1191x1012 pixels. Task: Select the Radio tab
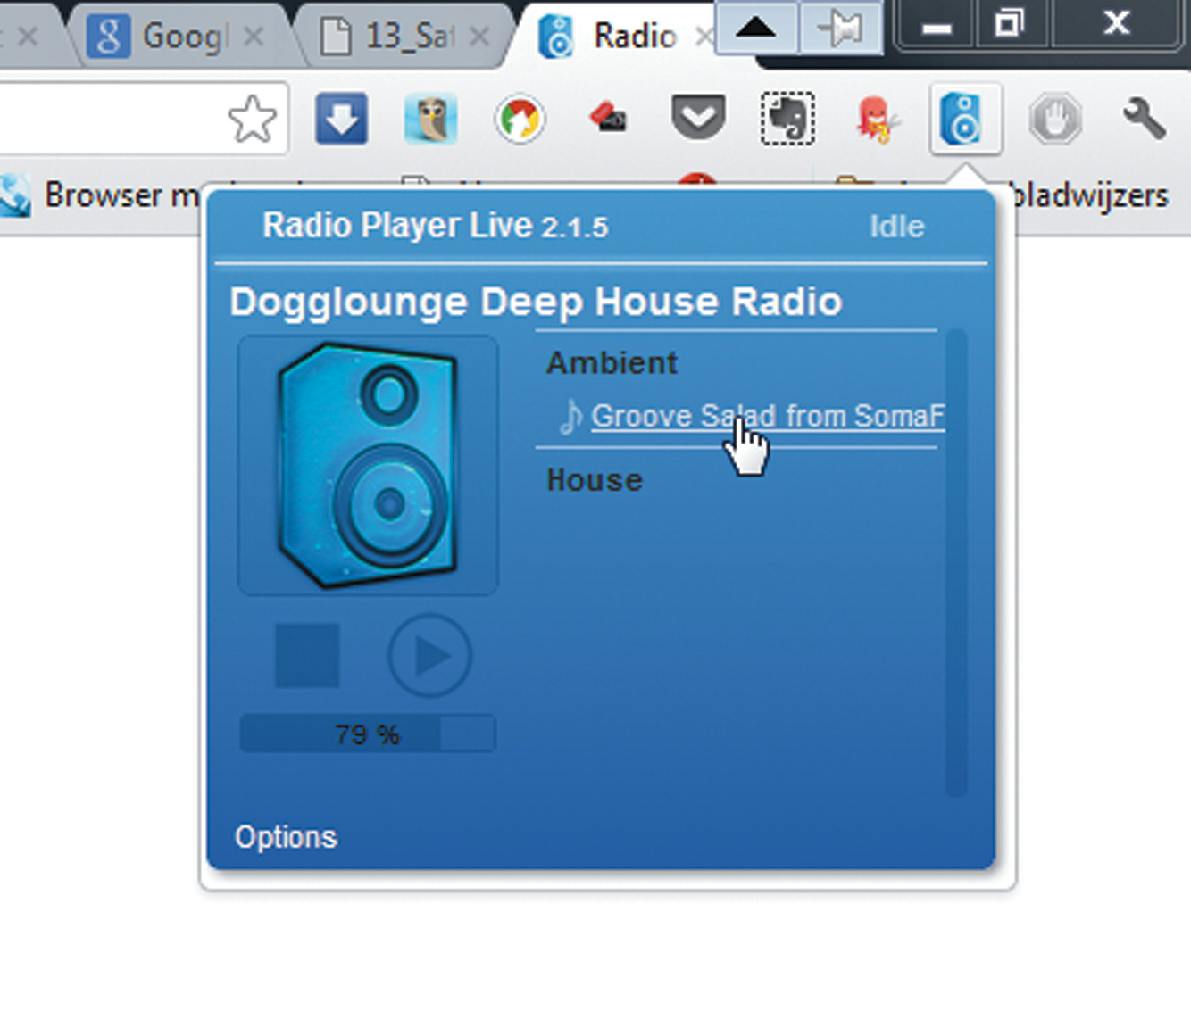point(615,36)
